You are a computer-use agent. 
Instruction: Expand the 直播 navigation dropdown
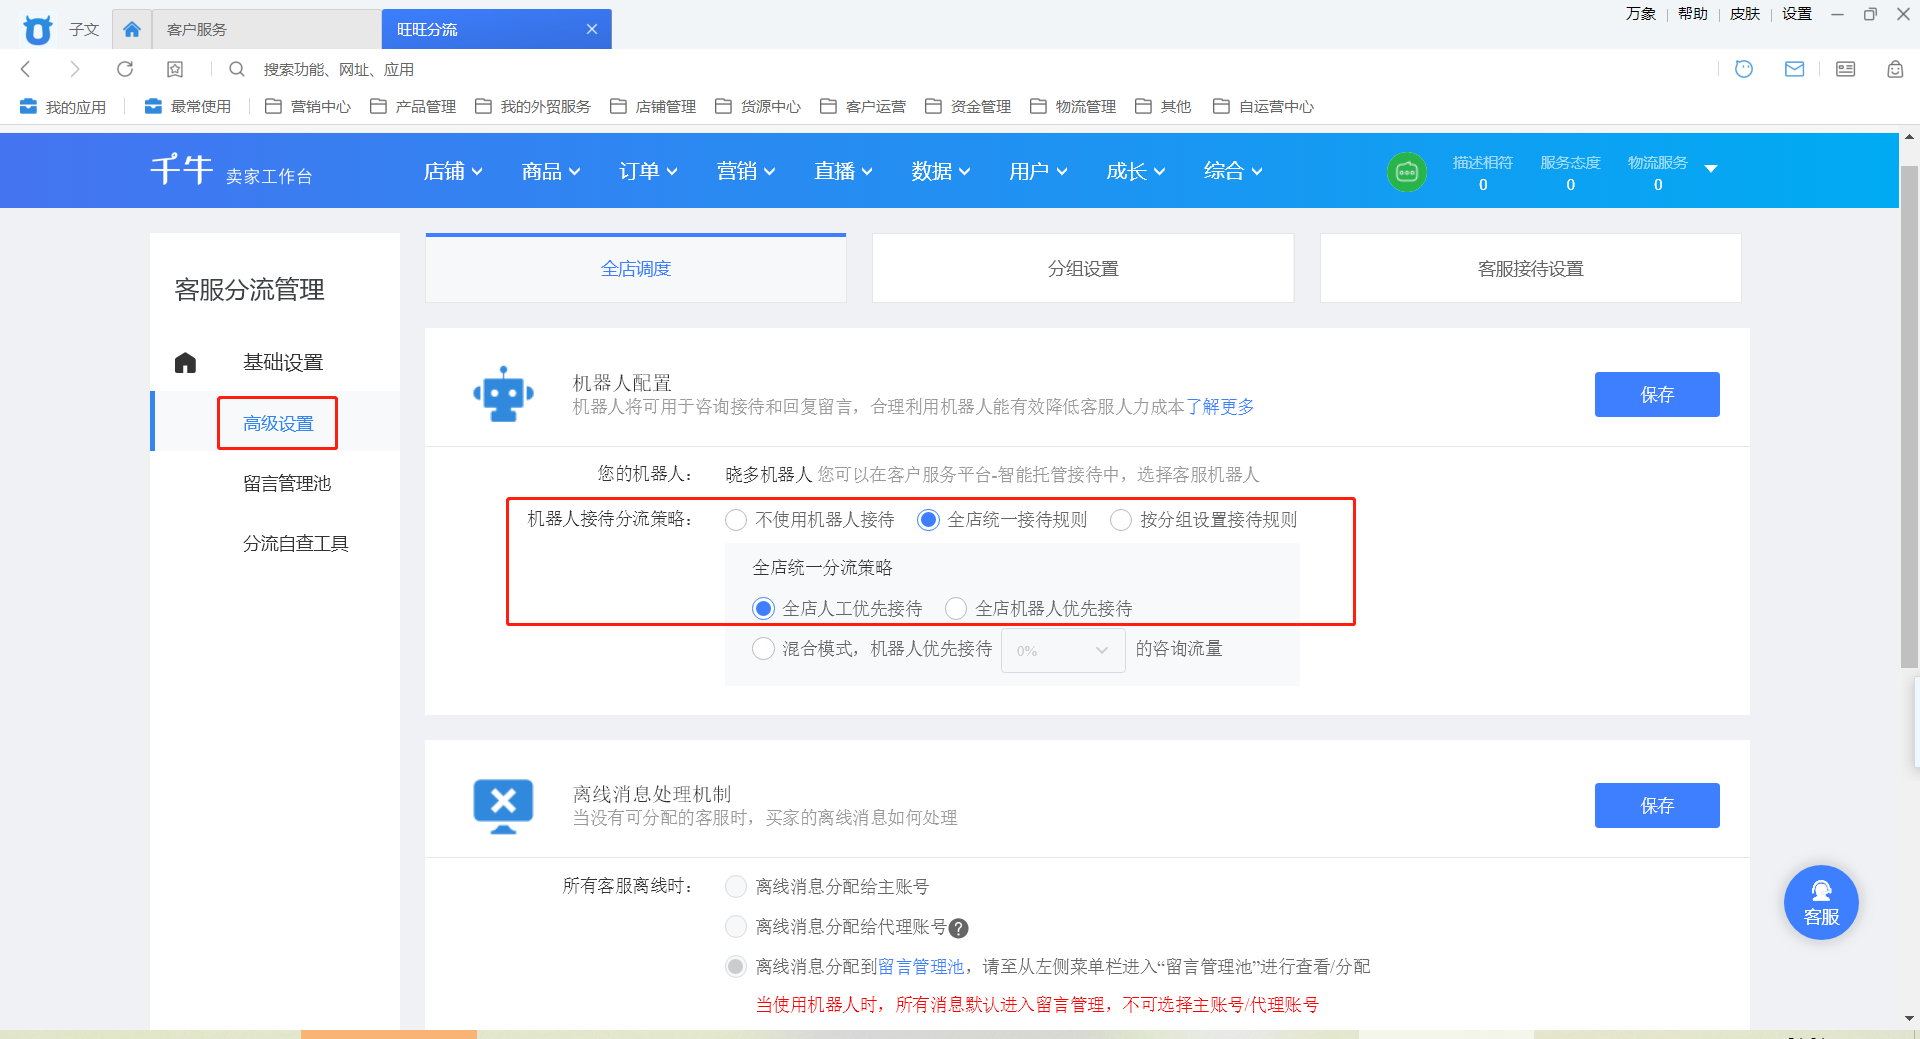point(843,171)
